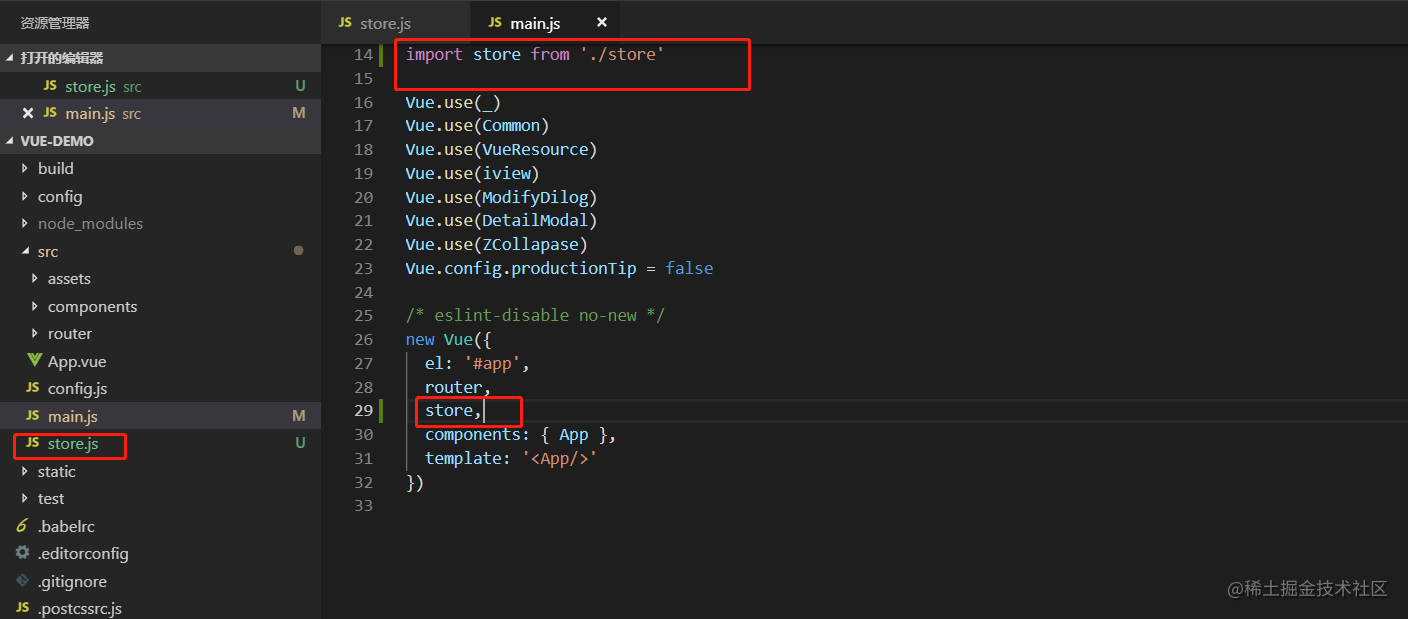Click the router, line in editor
This screenshot has width=1408, height=619.
coord(458,387)
